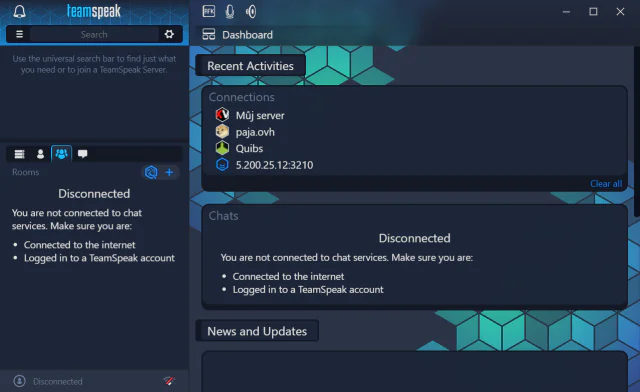
Task: Mute the microphone
Action: [230, 11]
